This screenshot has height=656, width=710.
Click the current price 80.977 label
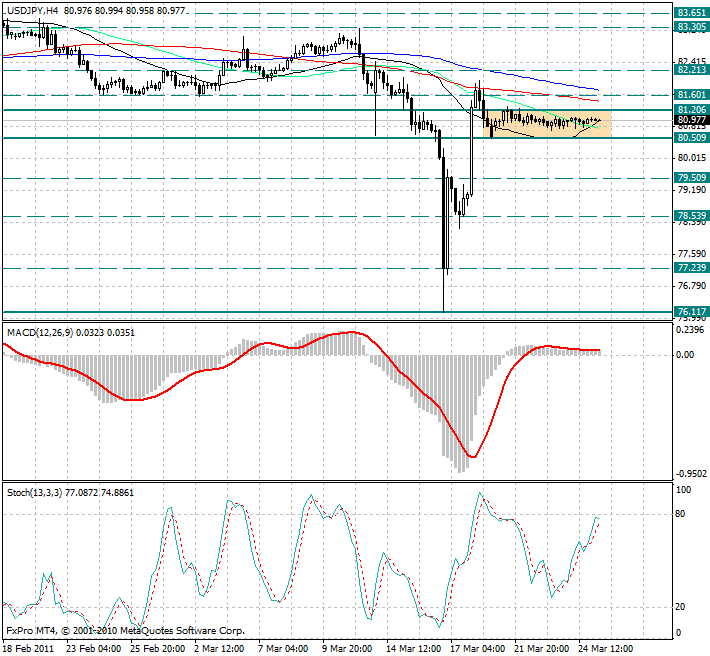pos(691,120)
